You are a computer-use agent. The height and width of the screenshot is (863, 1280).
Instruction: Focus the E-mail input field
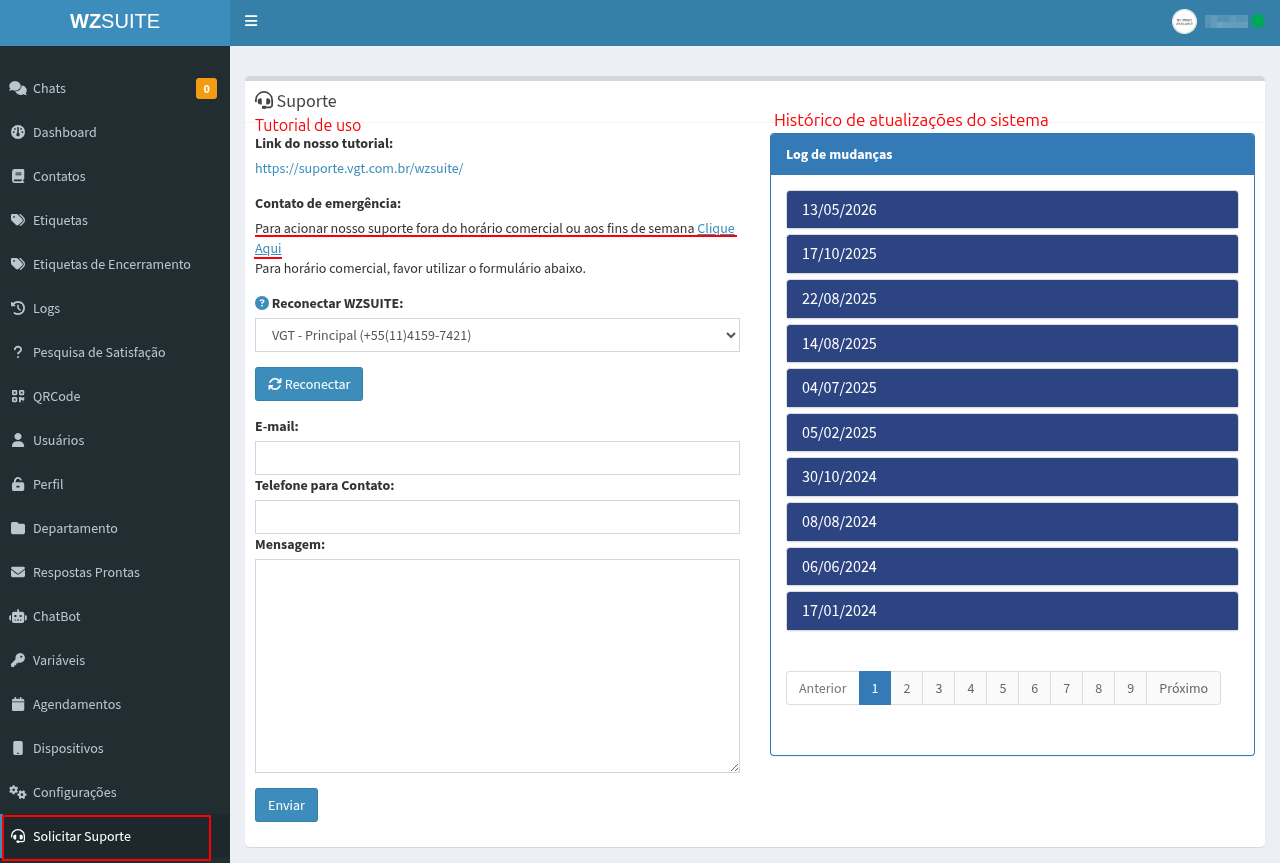click(x=497, y=458)
